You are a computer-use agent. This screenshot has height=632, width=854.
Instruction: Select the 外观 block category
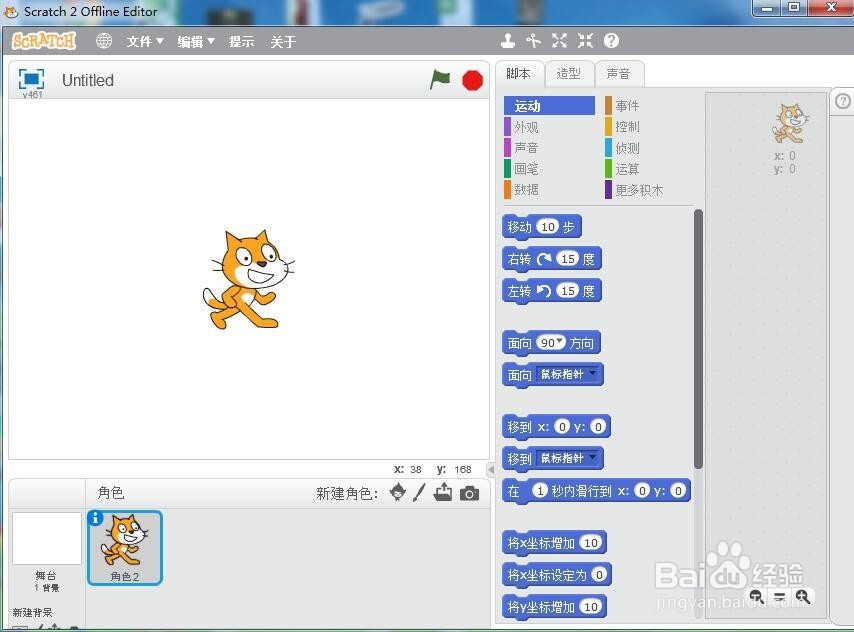pos(549,127)
